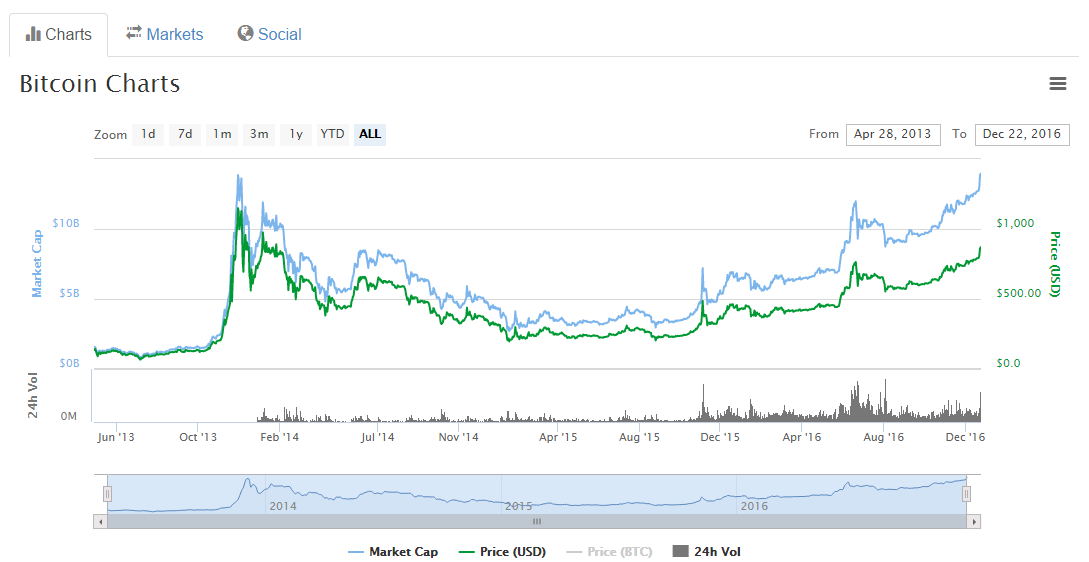Click the Apr '15 axis label

(558, 437)
